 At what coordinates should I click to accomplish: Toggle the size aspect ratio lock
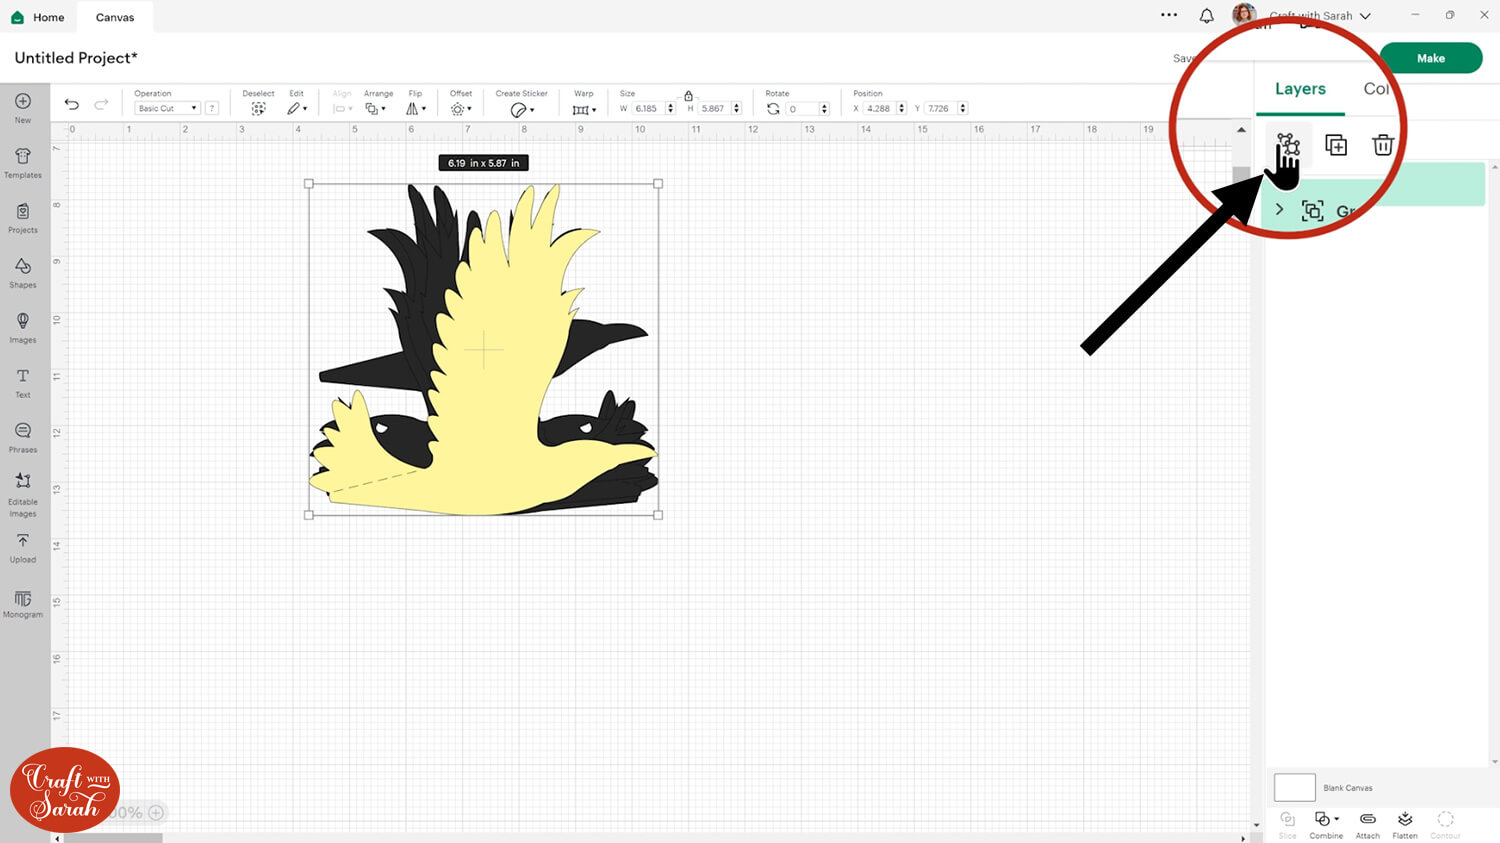click(688, 95)
